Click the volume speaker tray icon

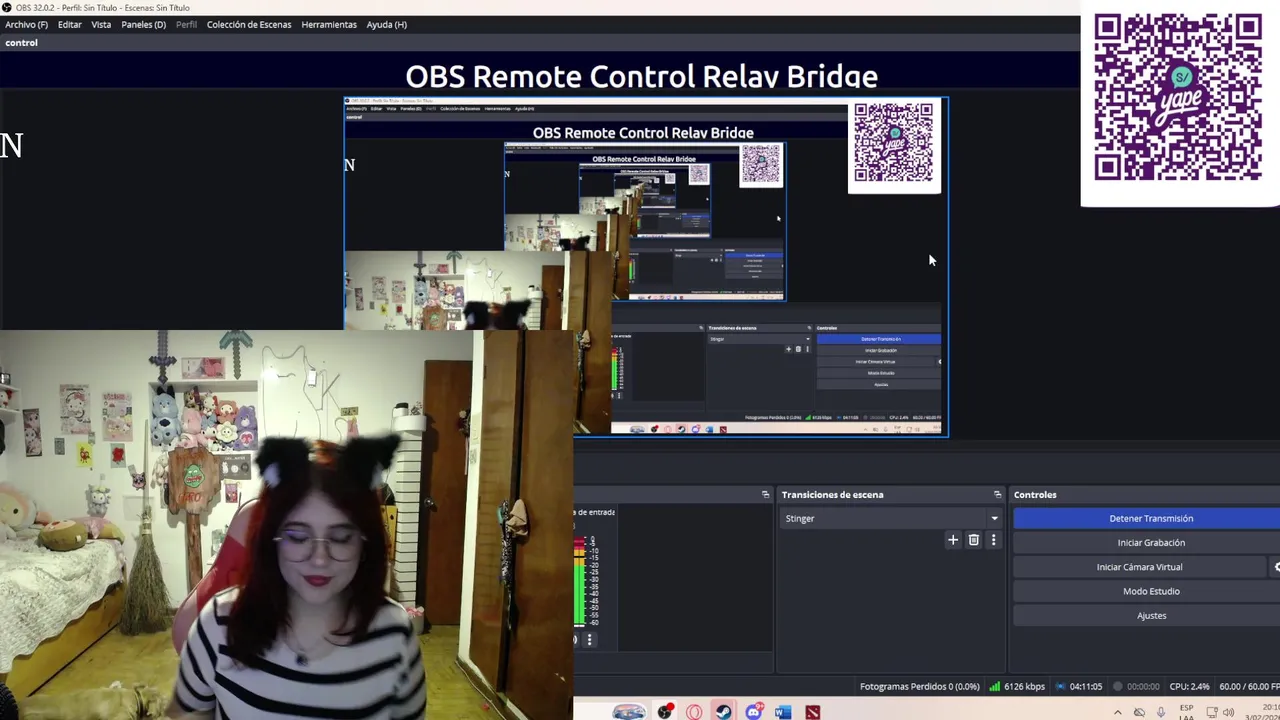(x=1229, y=712)
